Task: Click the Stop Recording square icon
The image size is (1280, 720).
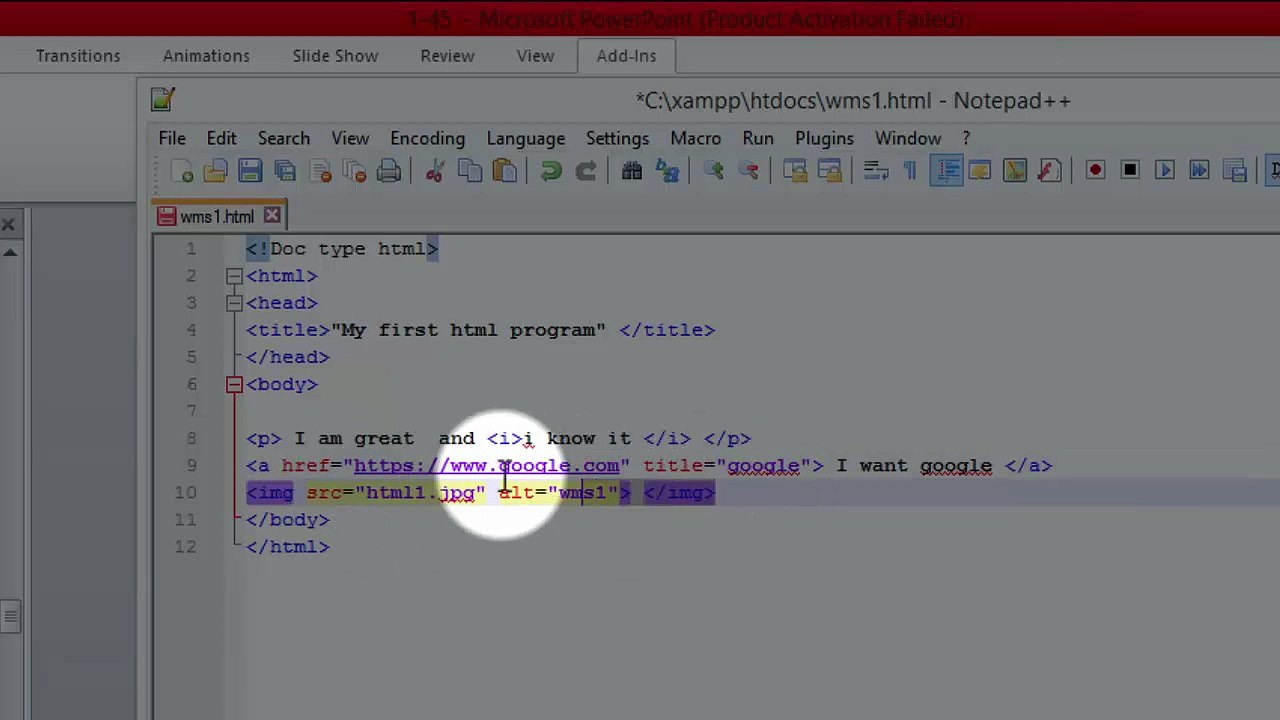Action: (1130, 171)
